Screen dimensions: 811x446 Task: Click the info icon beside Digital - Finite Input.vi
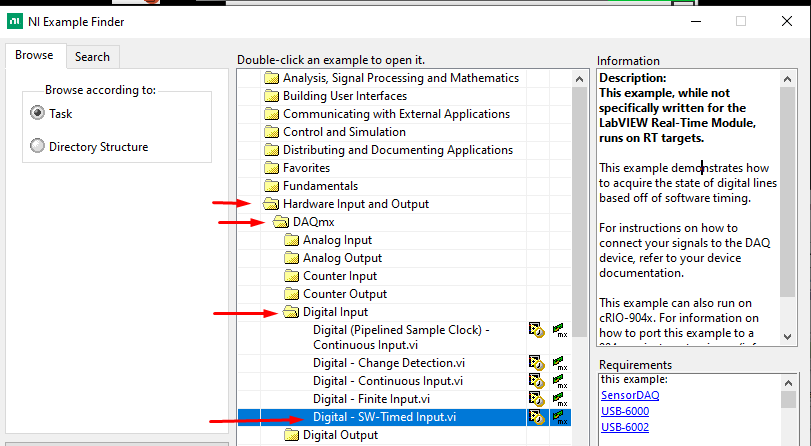(537, 399)
